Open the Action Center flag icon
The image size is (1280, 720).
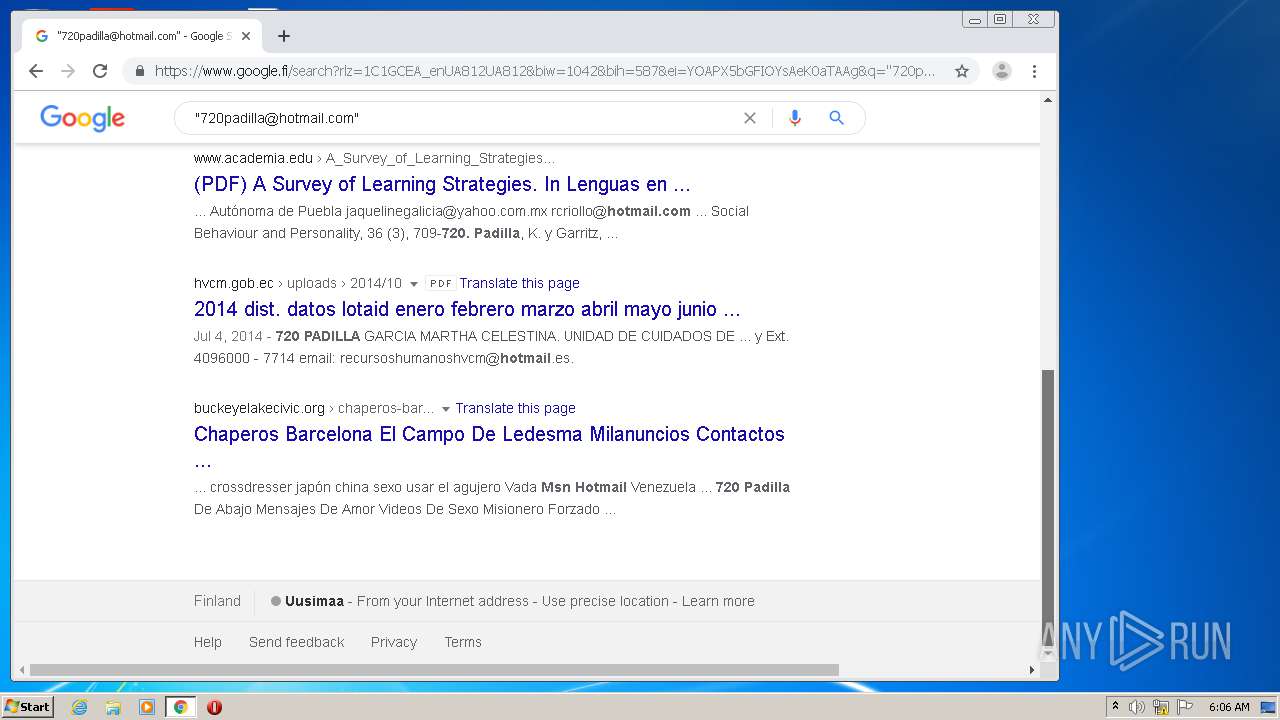[x=1185, y=707]
